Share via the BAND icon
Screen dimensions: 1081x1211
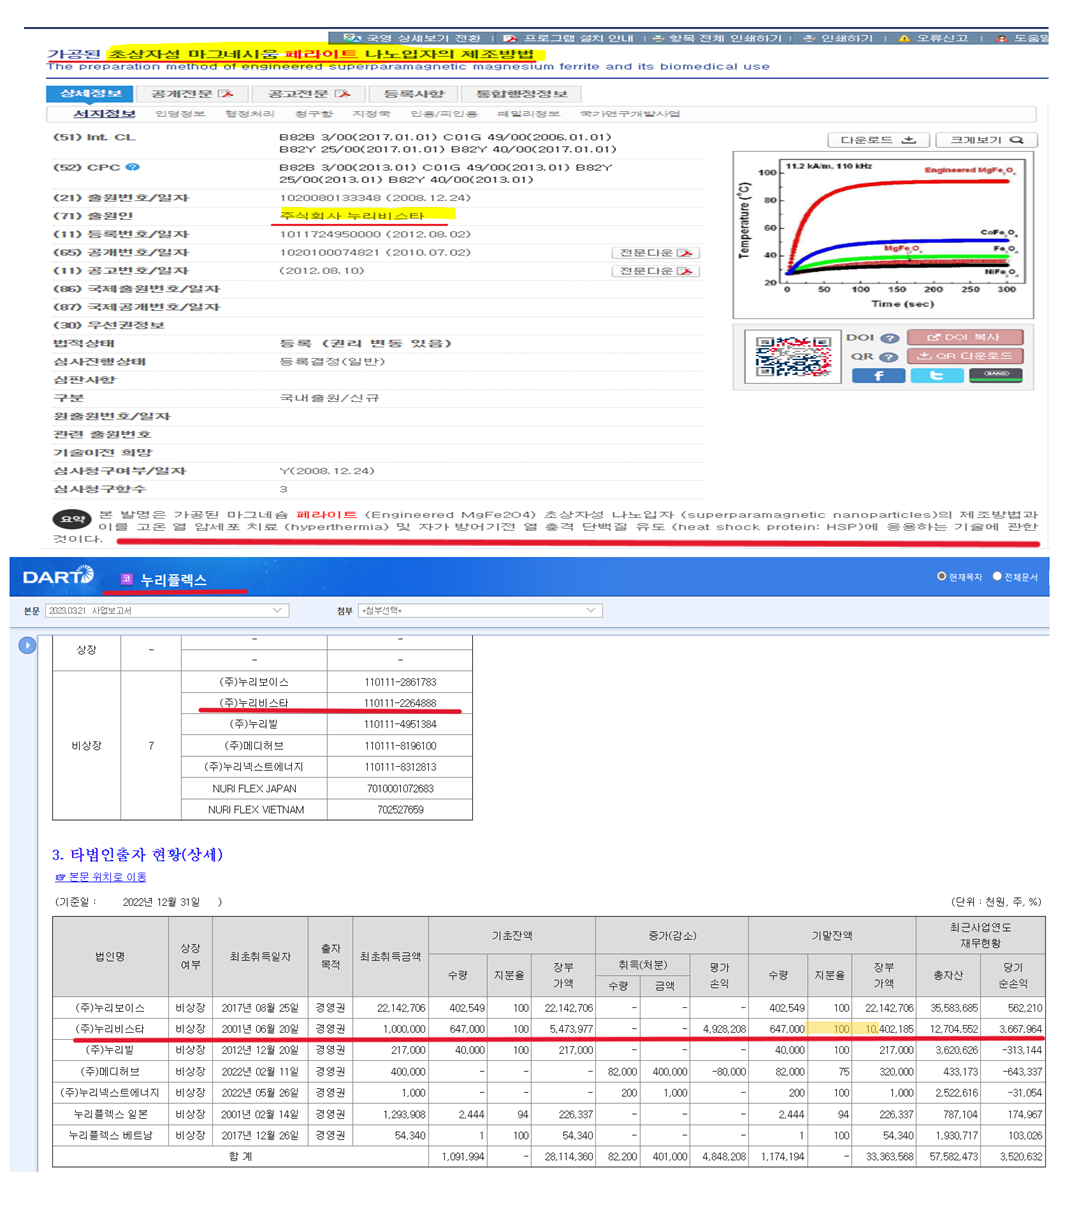(x=995, y=376)
